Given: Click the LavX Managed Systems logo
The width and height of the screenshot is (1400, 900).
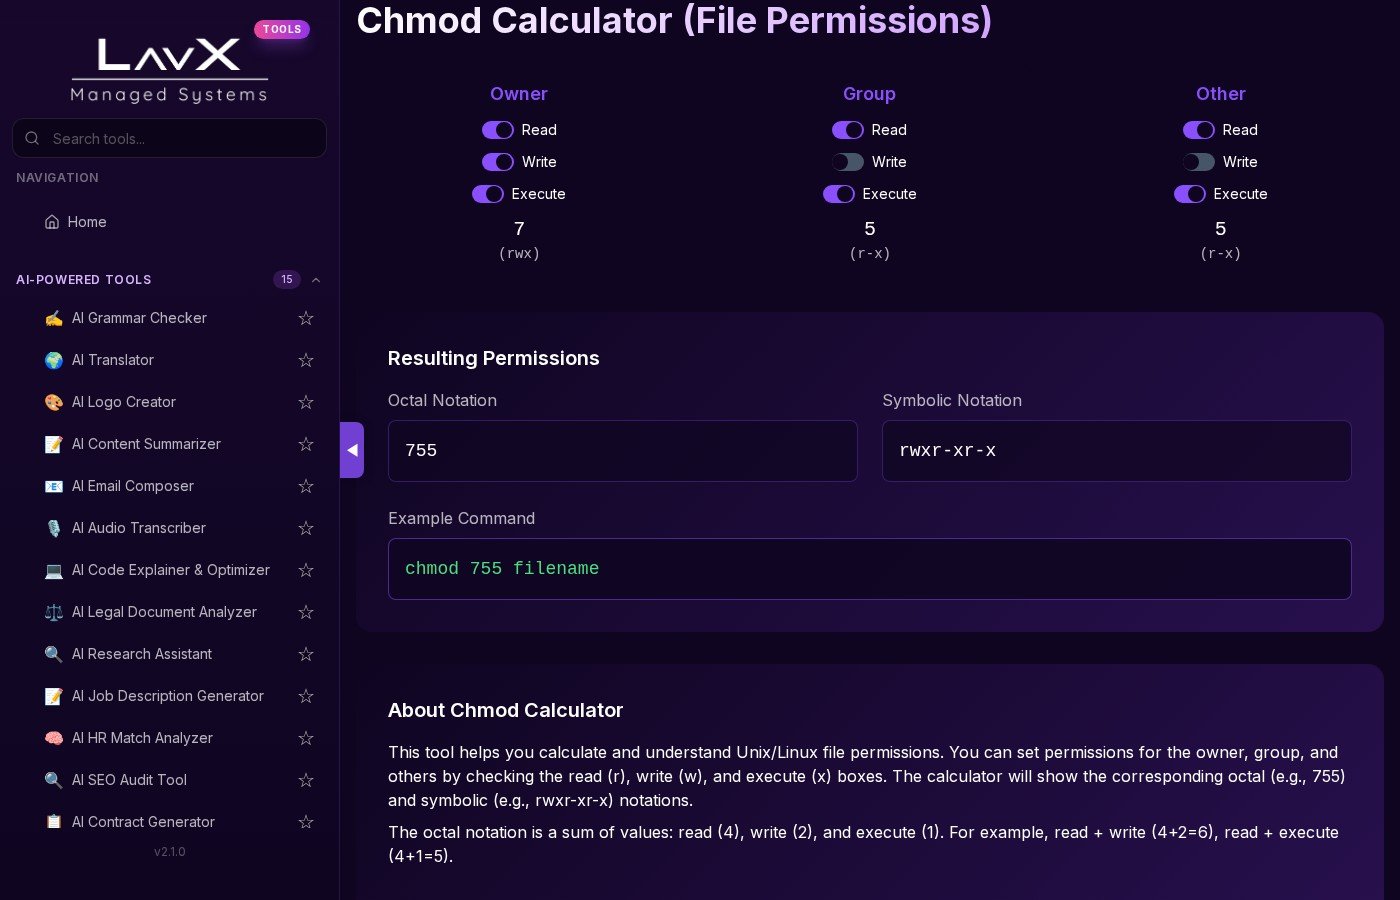Looking at the screenshot, I should point(169,70).
